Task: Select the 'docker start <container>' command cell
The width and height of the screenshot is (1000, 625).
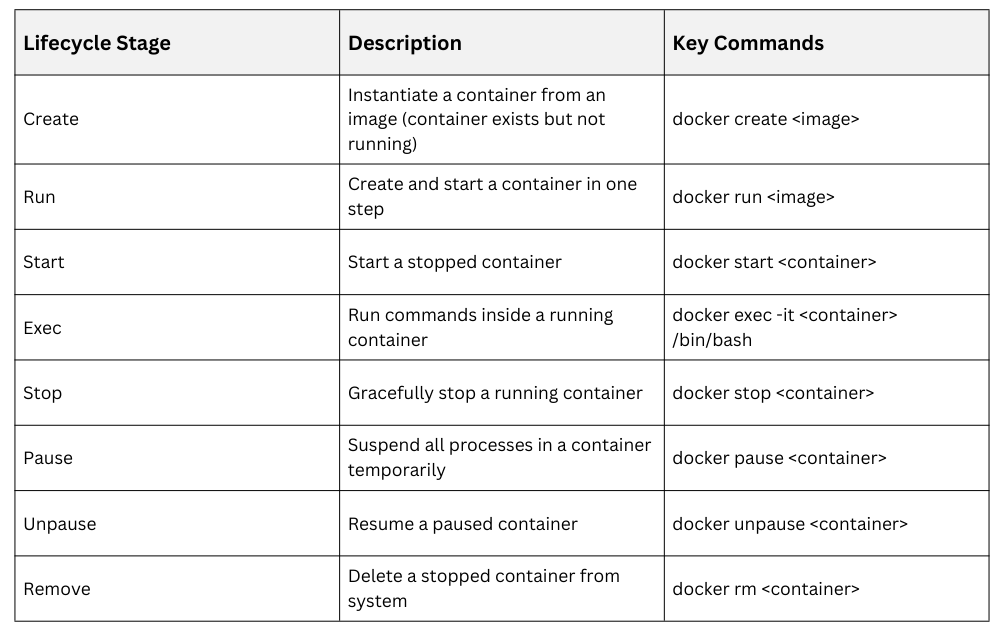Action: point(774,262)
